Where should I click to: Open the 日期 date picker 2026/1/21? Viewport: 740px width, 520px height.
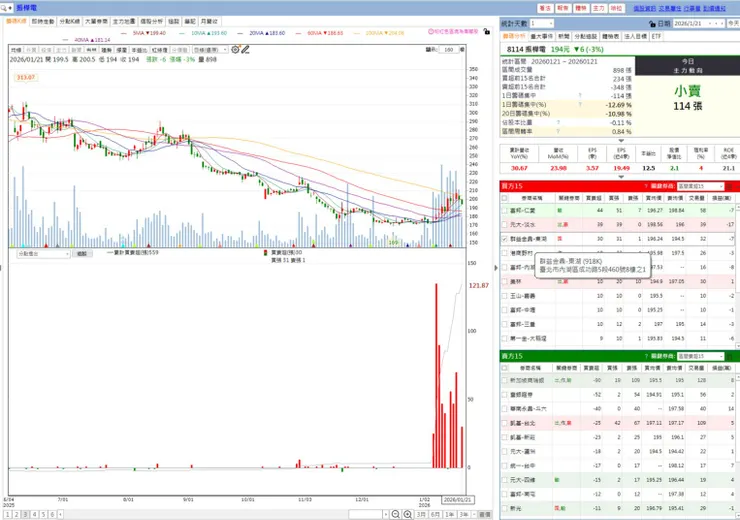point(698,24)
